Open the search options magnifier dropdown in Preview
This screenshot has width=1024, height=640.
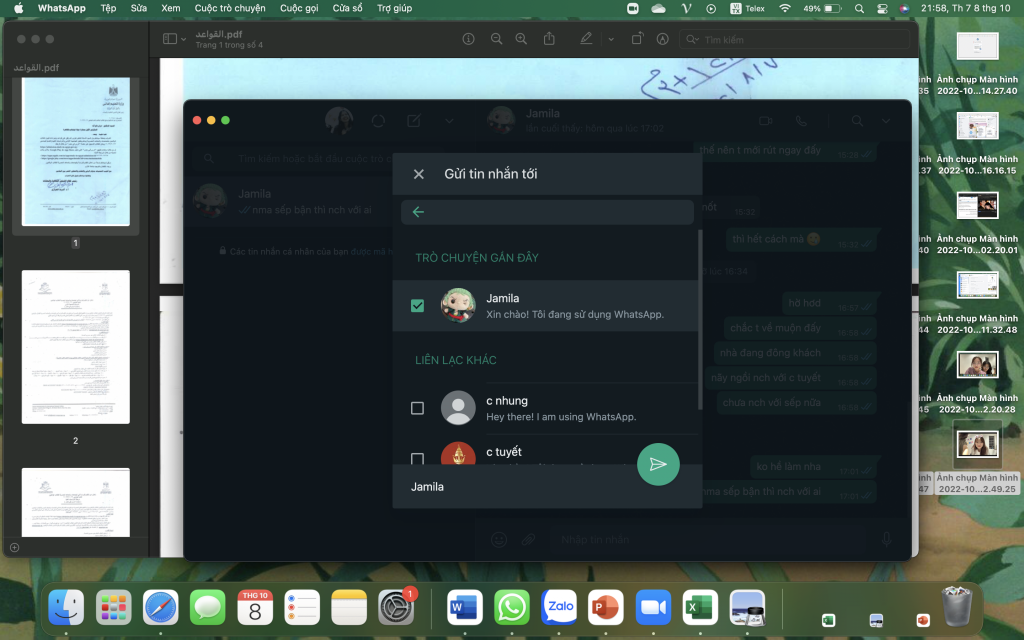(x=692, y=40)
